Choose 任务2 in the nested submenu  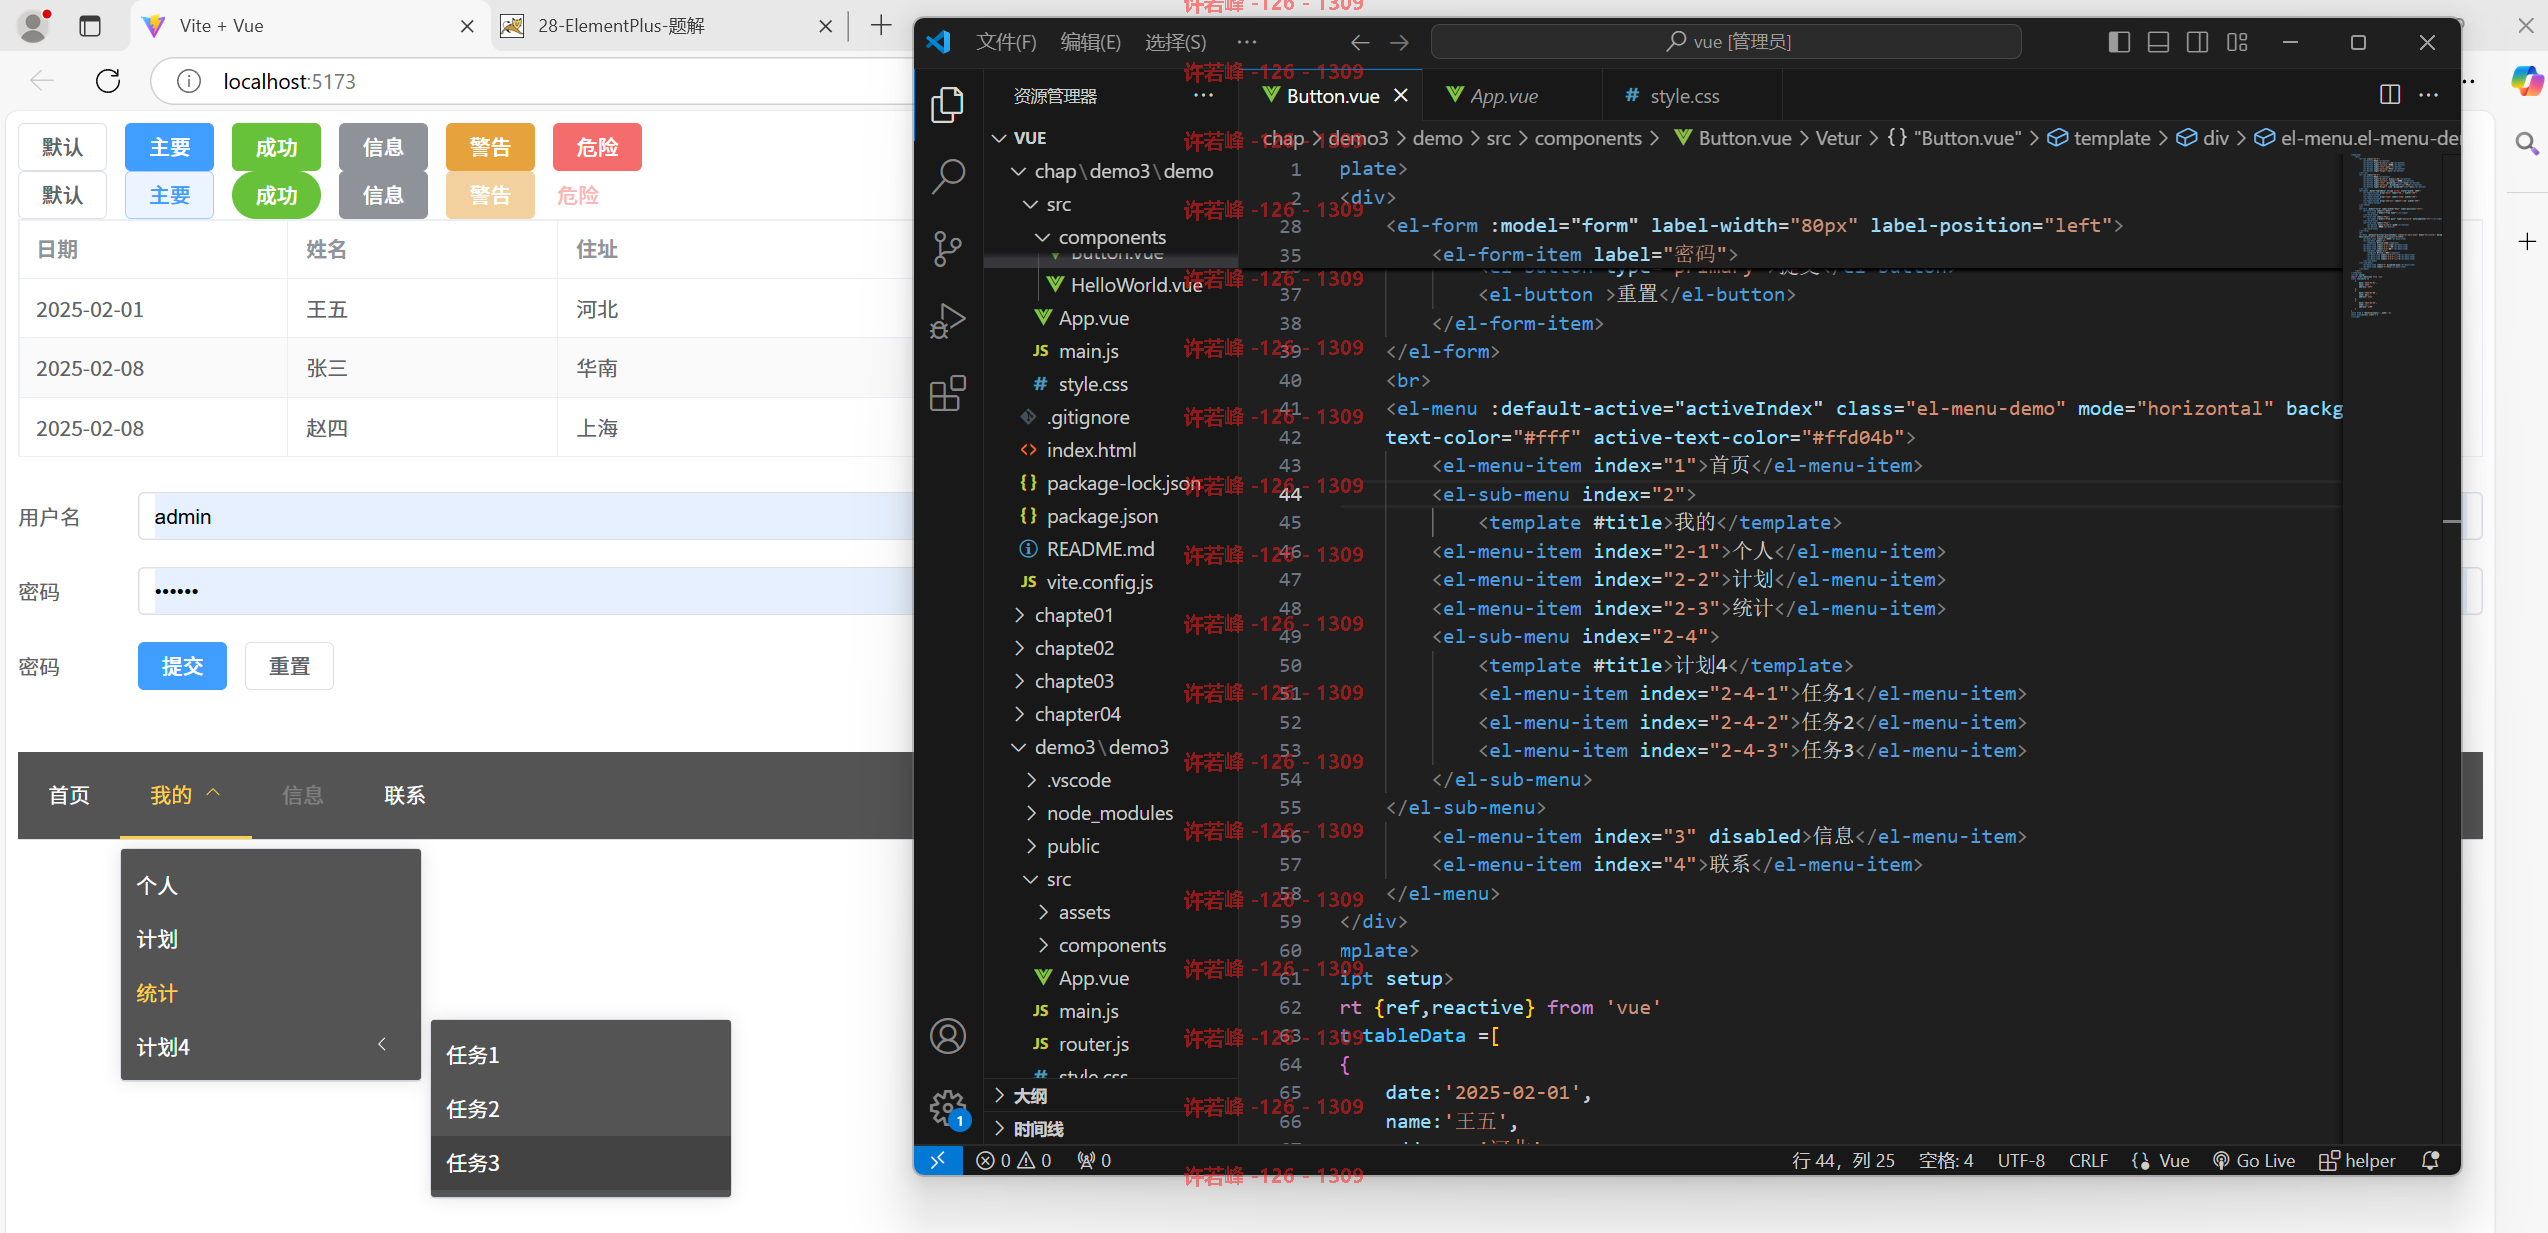click(x=581, y=1109)
